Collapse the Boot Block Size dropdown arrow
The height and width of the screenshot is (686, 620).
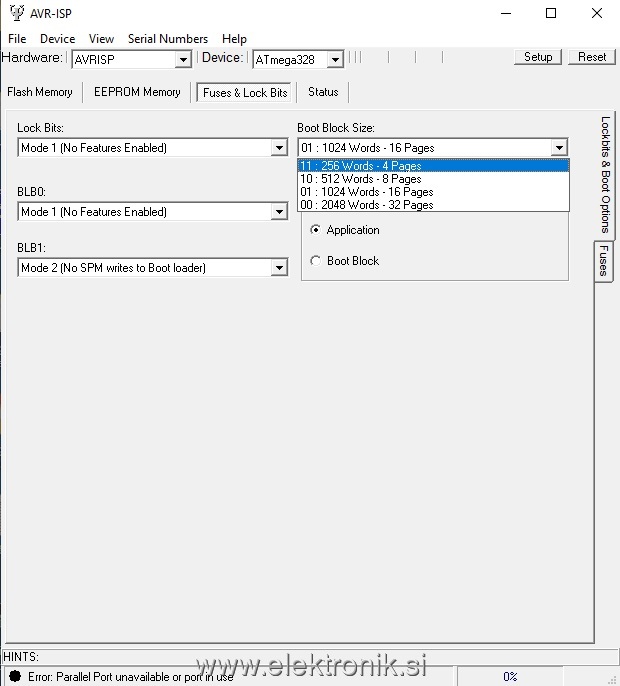coord(559,147)
